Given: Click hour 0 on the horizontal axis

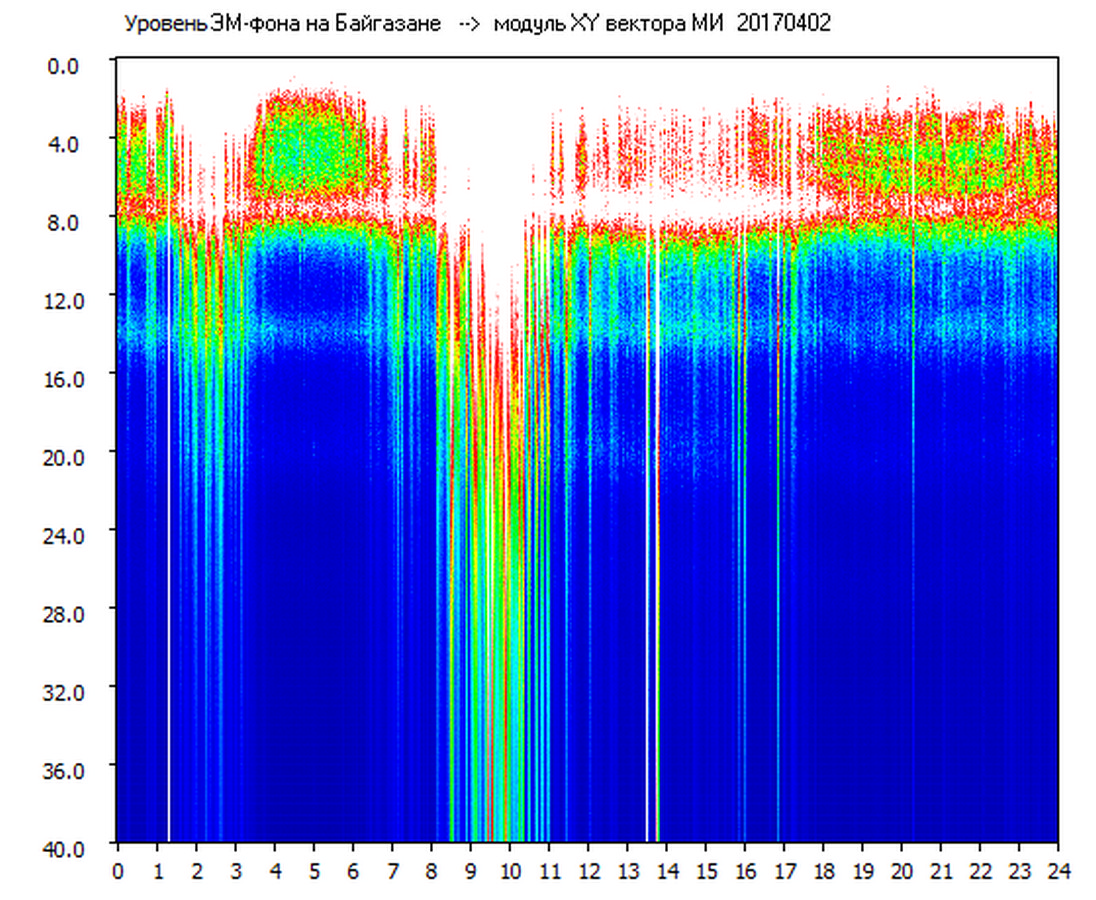Looking at the screenshot, I should point(118,870).
